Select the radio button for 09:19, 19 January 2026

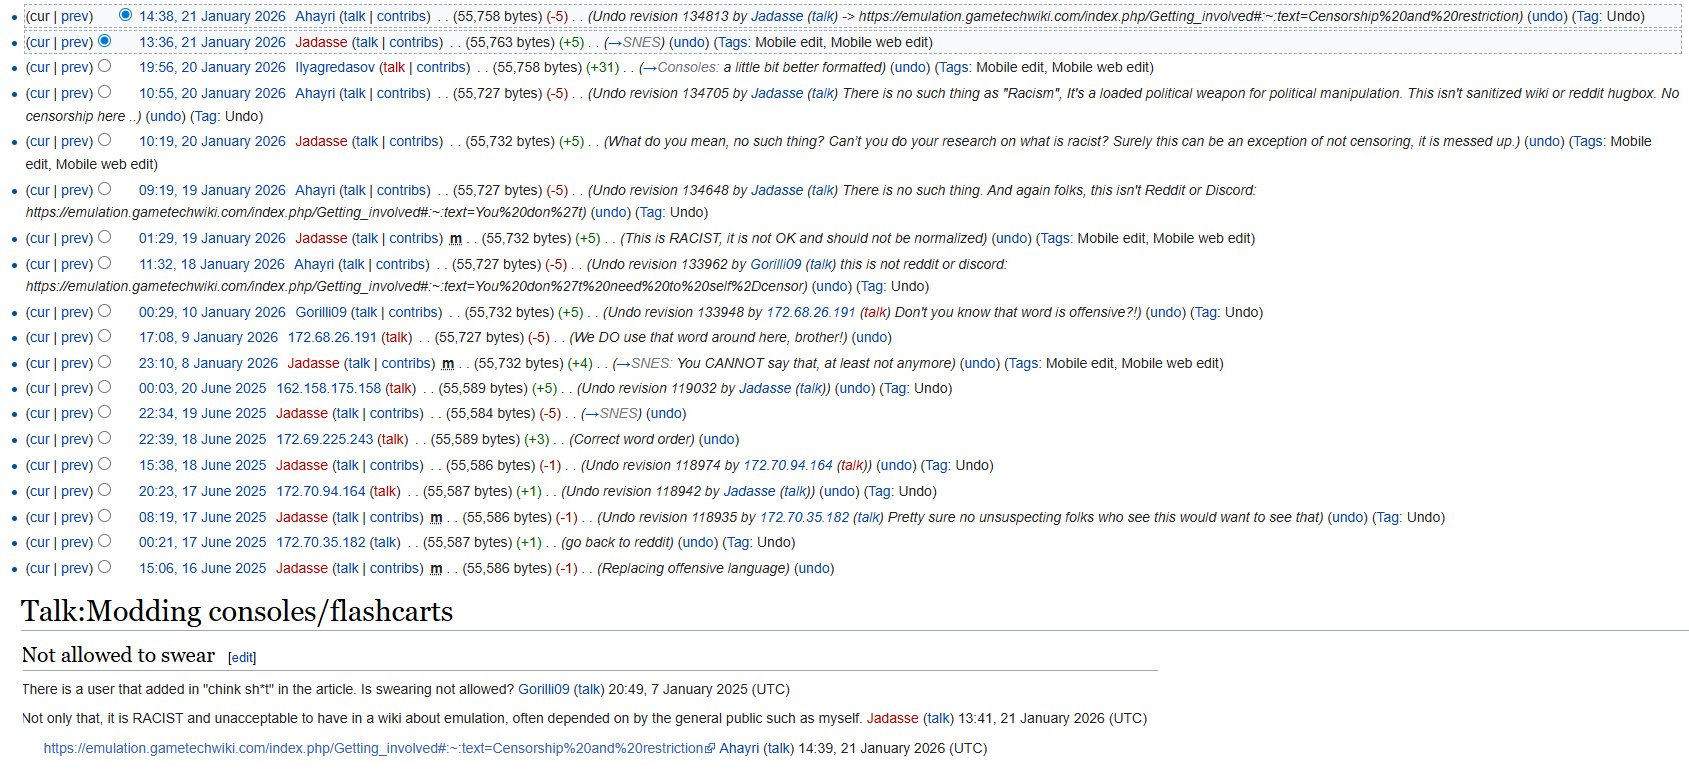point(105,189)
